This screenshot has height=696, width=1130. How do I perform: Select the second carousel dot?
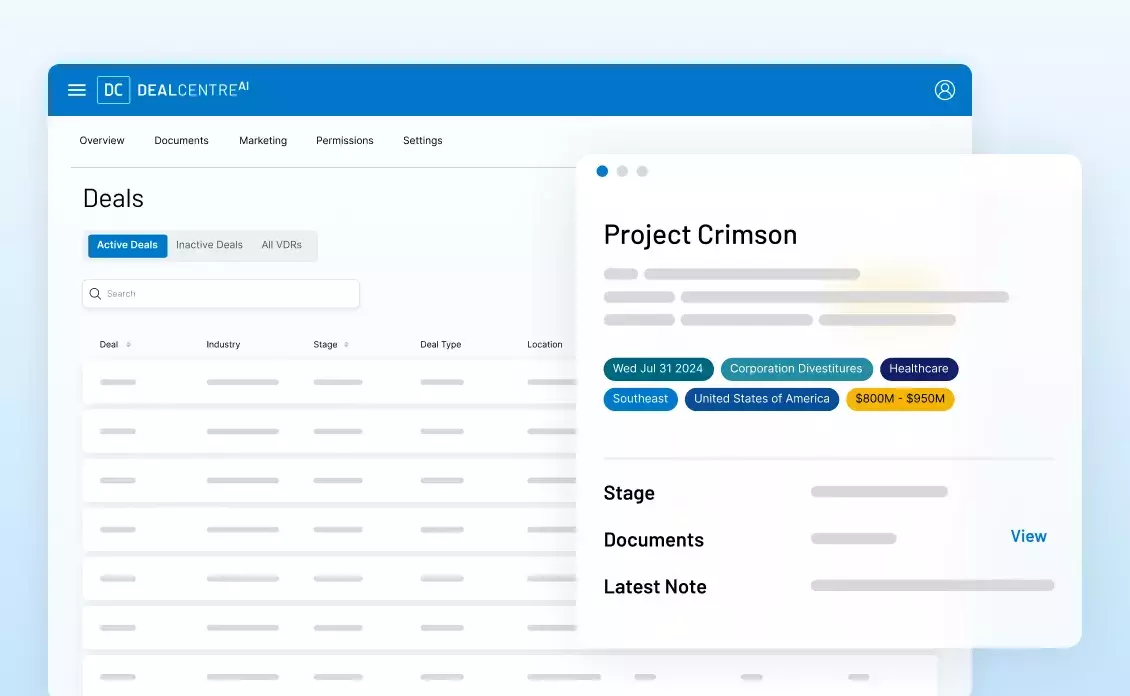pyautogui.click(x=623, y=171)
